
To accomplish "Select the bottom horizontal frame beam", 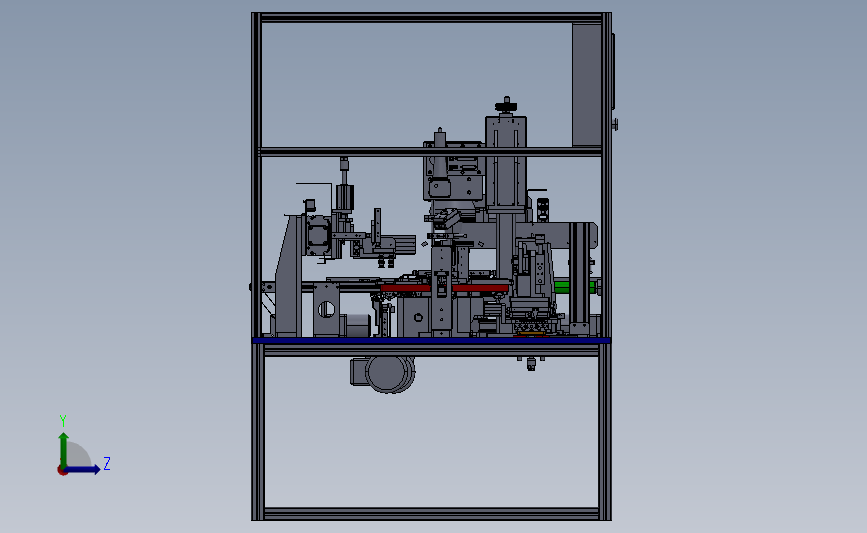I will click(431, 514).
